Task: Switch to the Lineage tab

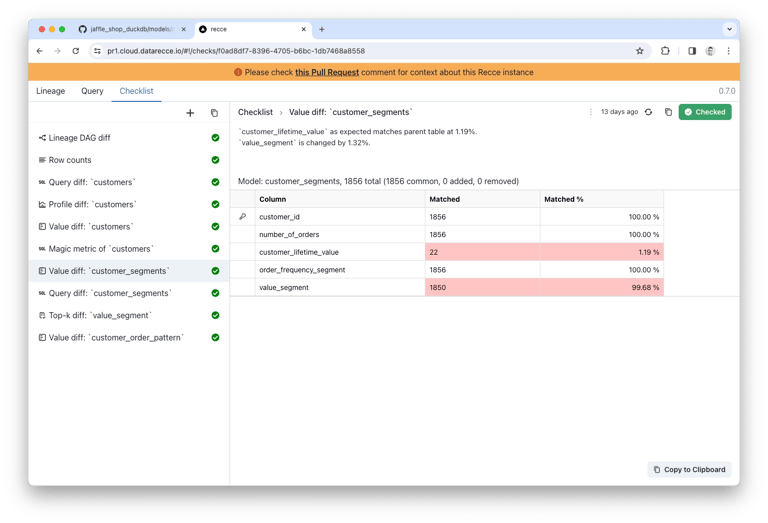Action: [x=50, y=91]
